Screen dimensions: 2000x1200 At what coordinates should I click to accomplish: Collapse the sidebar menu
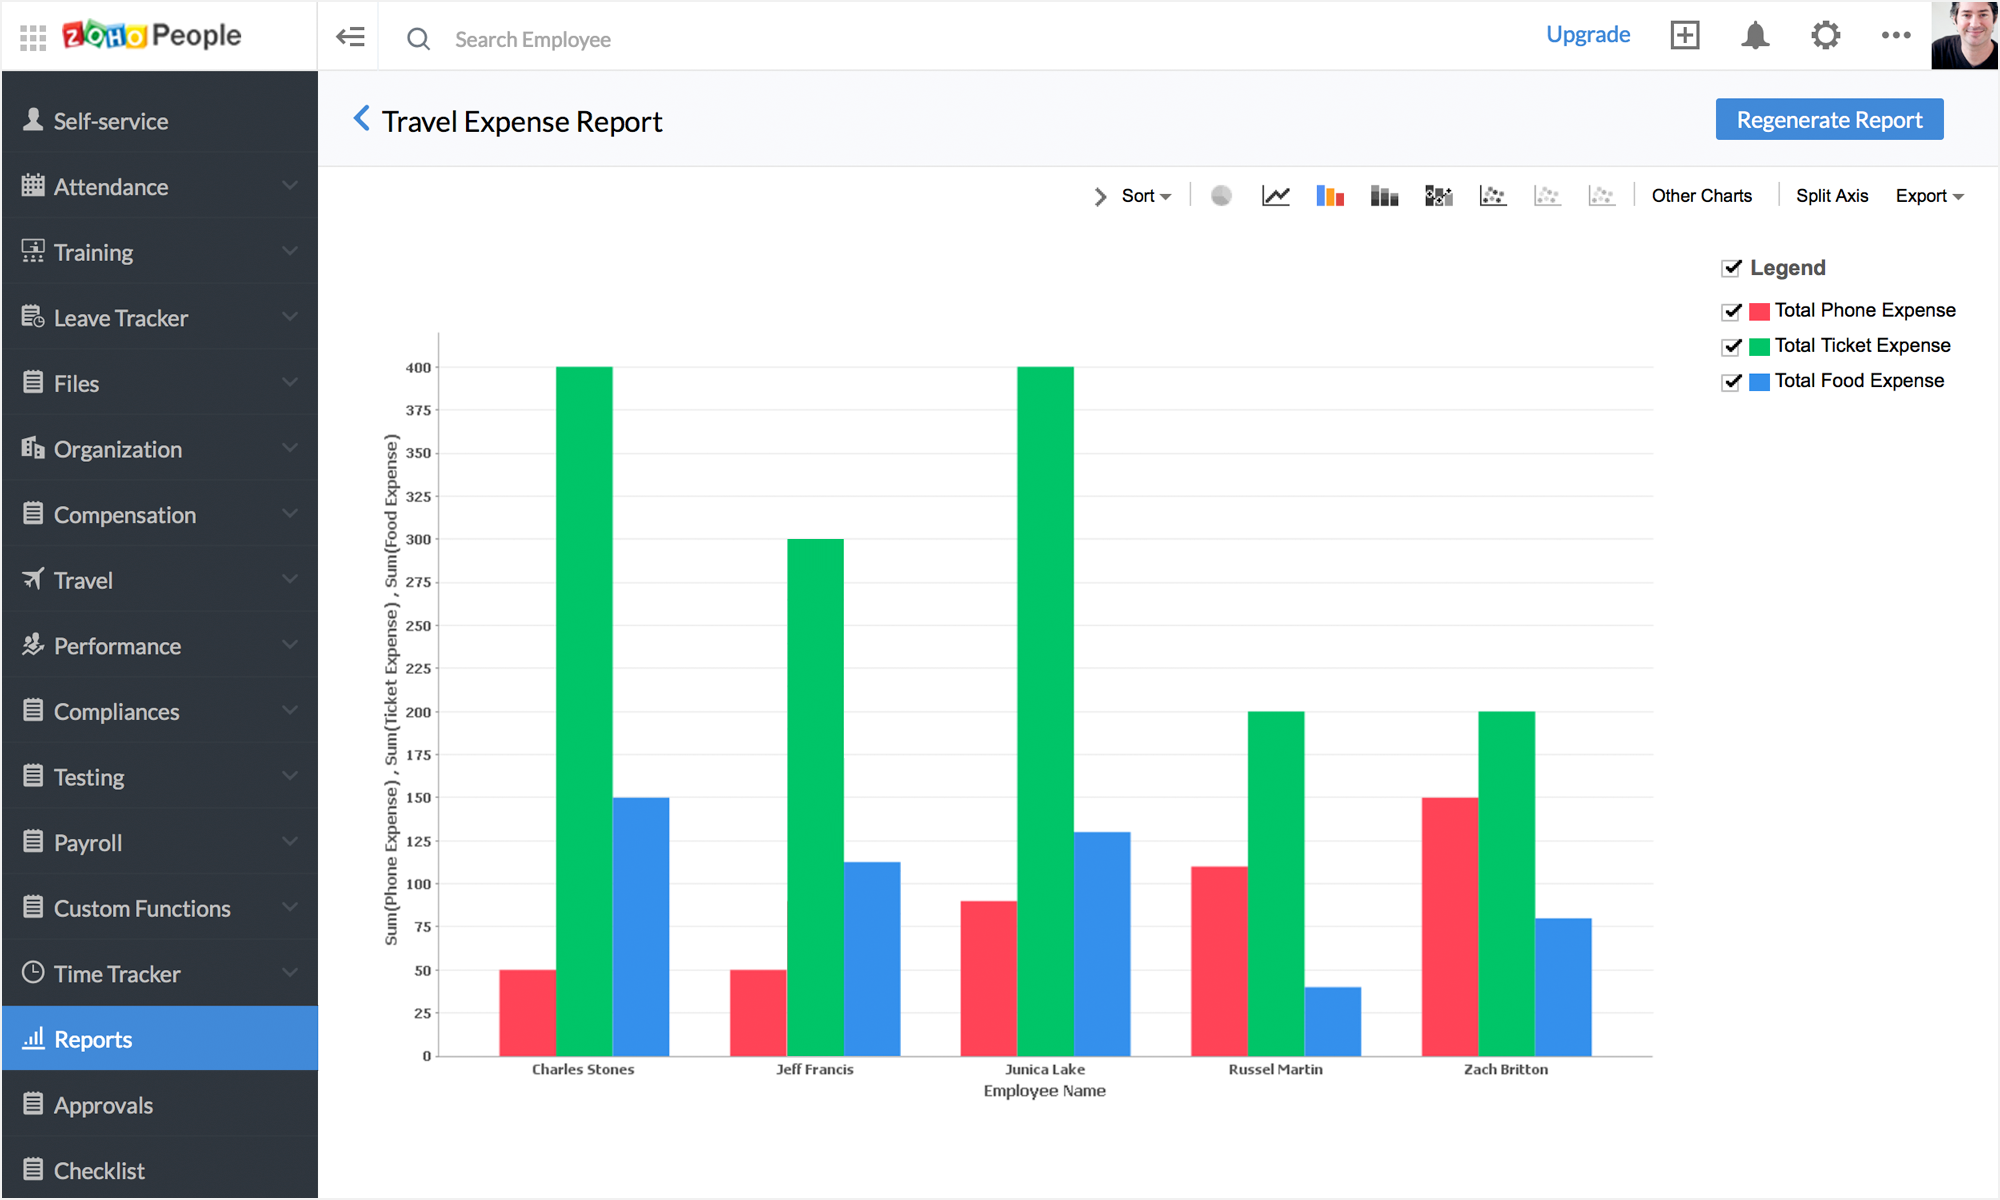pos(350,38)
